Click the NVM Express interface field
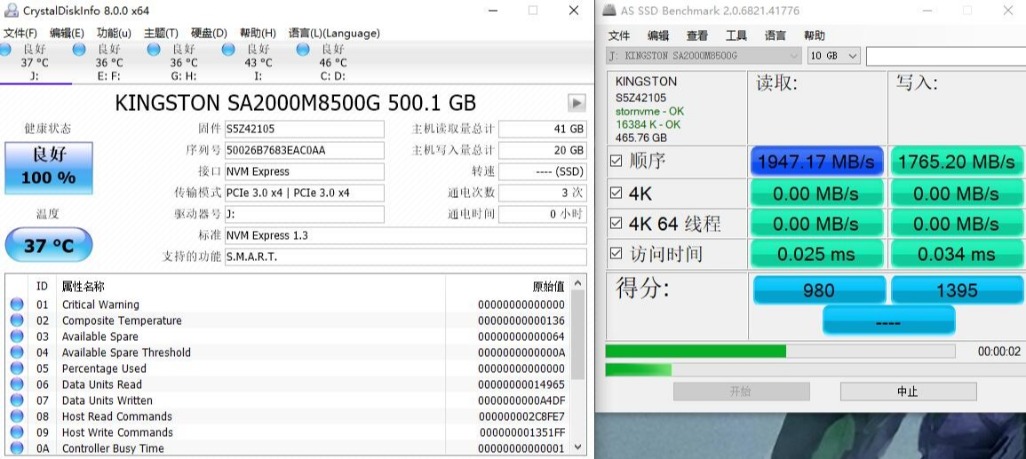 304,172
